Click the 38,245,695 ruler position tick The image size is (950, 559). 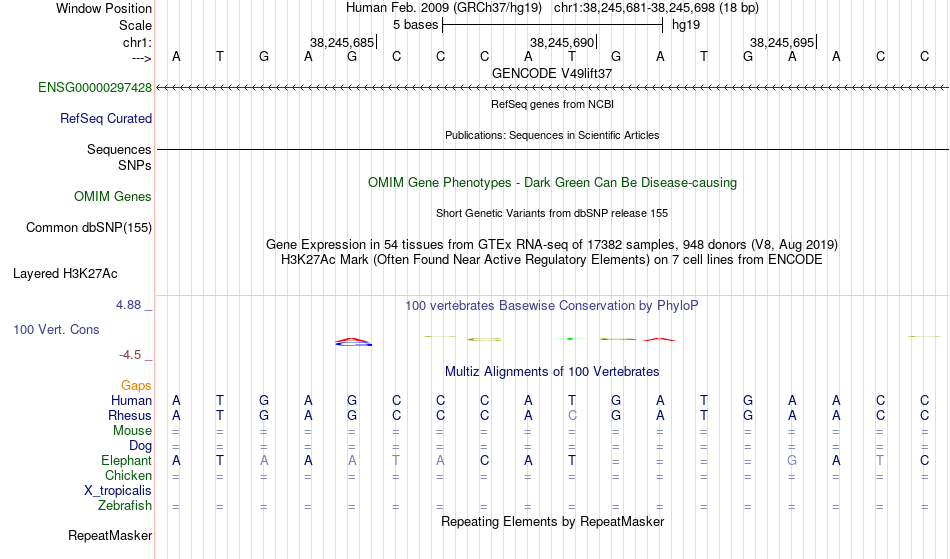pos(783,42)
